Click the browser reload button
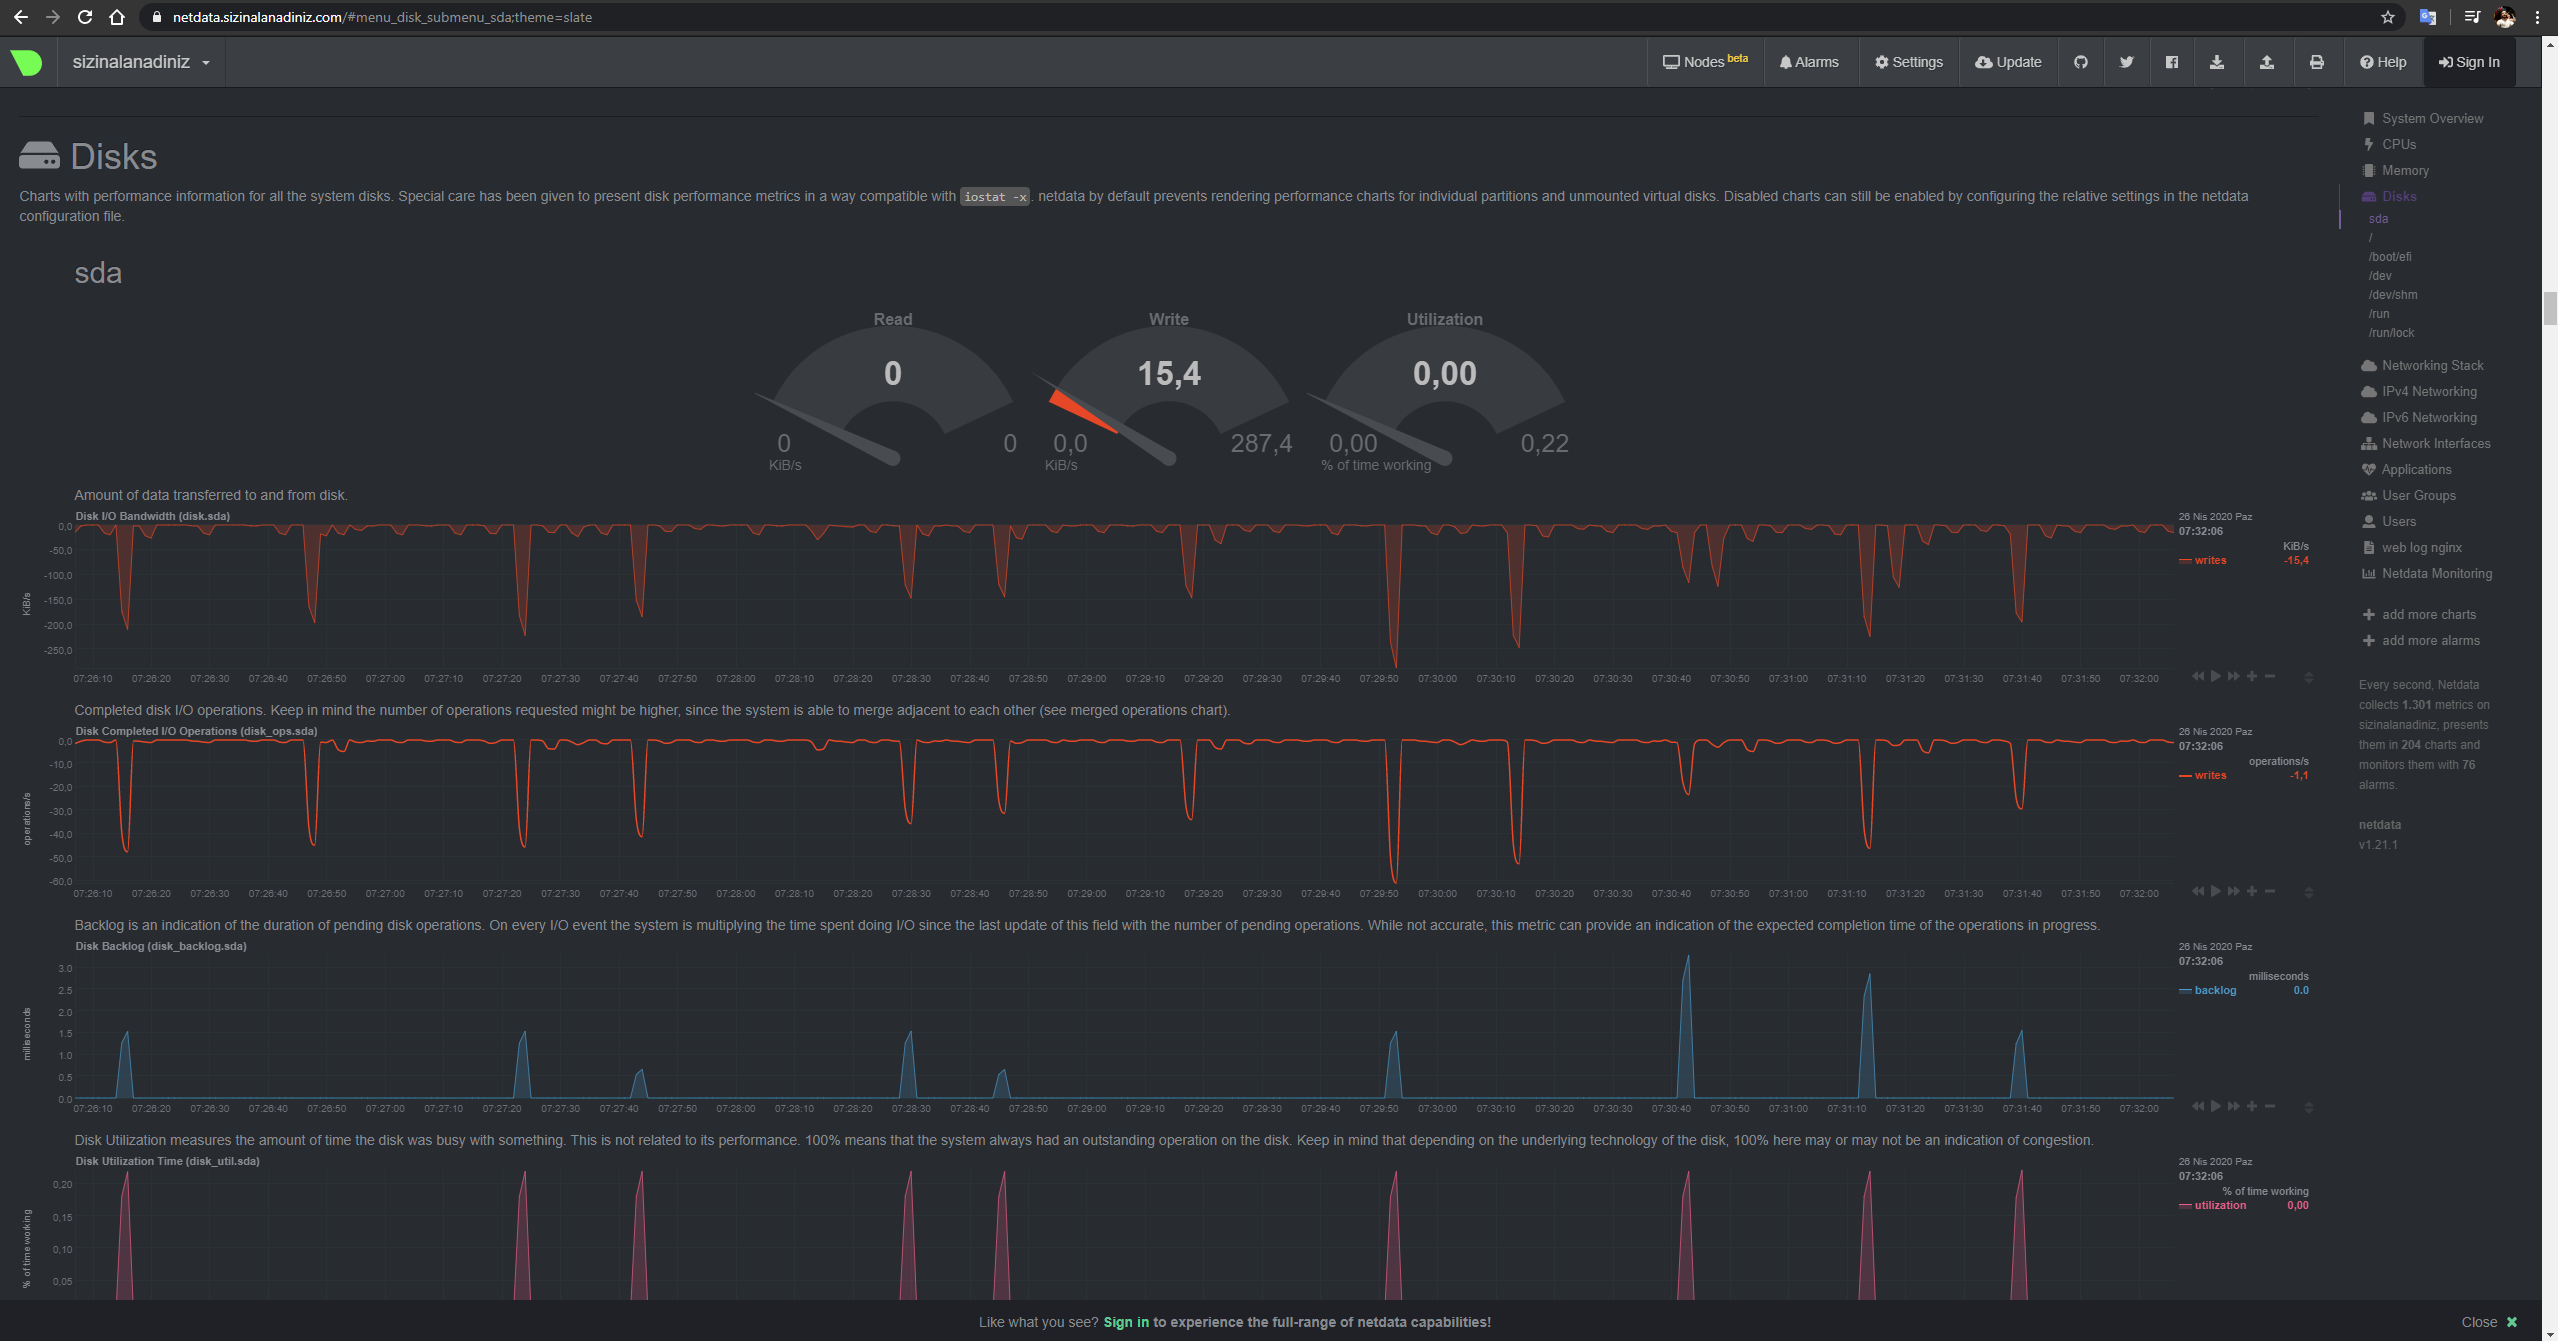Screen dimensions: 2558x1341 coord(85,17)
